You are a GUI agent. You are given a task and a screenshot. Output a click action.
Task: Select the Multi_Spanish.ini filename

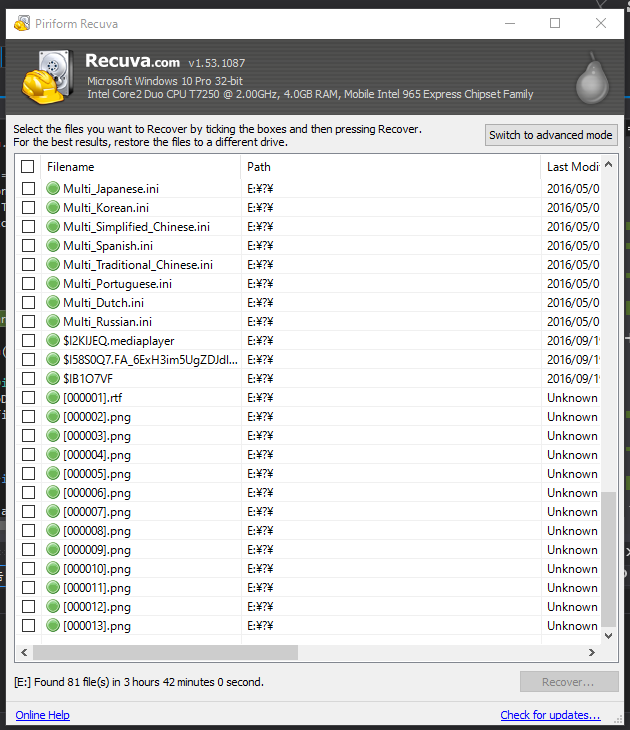108,245
